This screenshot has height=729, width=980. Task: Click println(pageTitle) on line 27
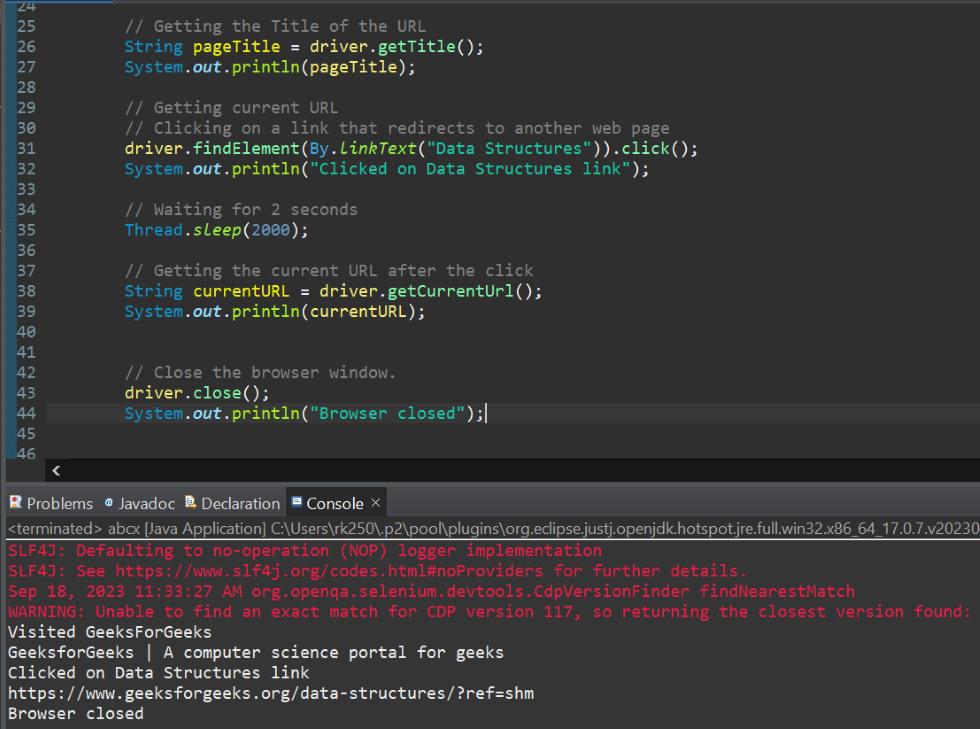(323, 67)
